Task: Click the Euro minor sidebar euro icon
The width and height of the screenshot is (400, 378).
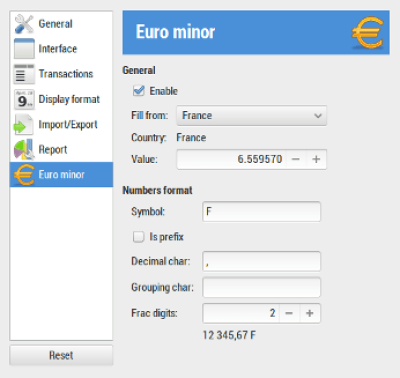Action: (24, 174)
